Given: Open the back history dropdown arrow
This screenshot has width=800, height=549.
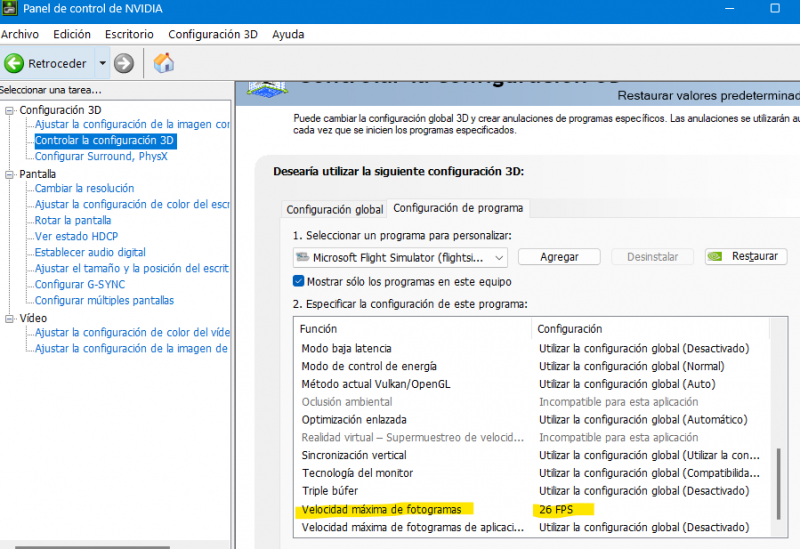Looking at the screenshot, I should tap(103, 63).
